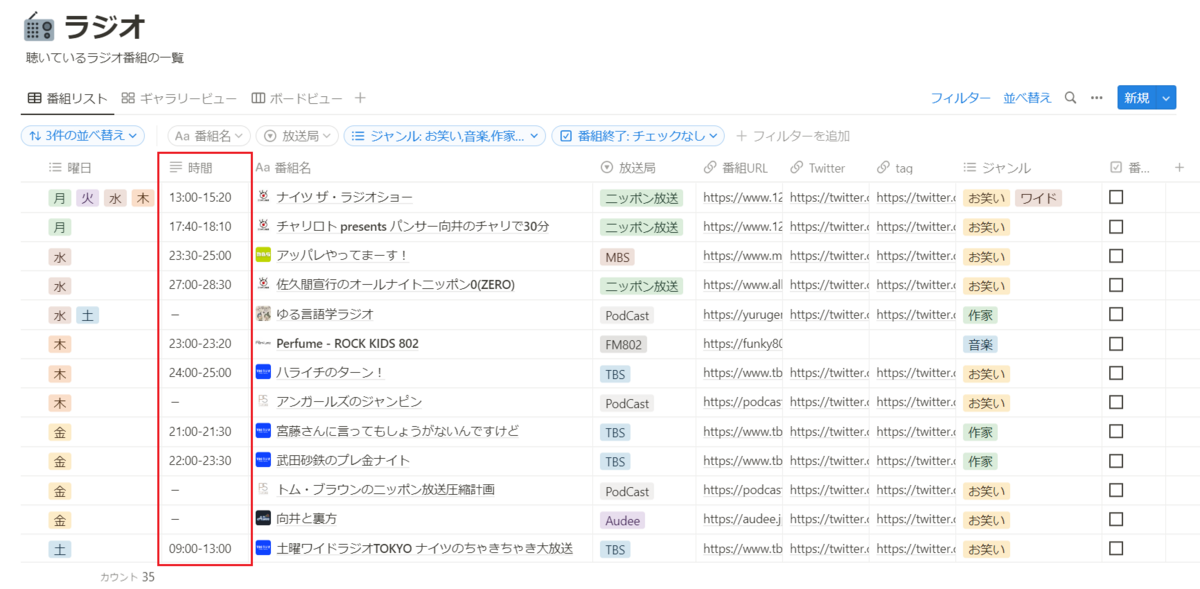Open the 番組終了: チェックなし filter dropdown

[x=639, y=135]
